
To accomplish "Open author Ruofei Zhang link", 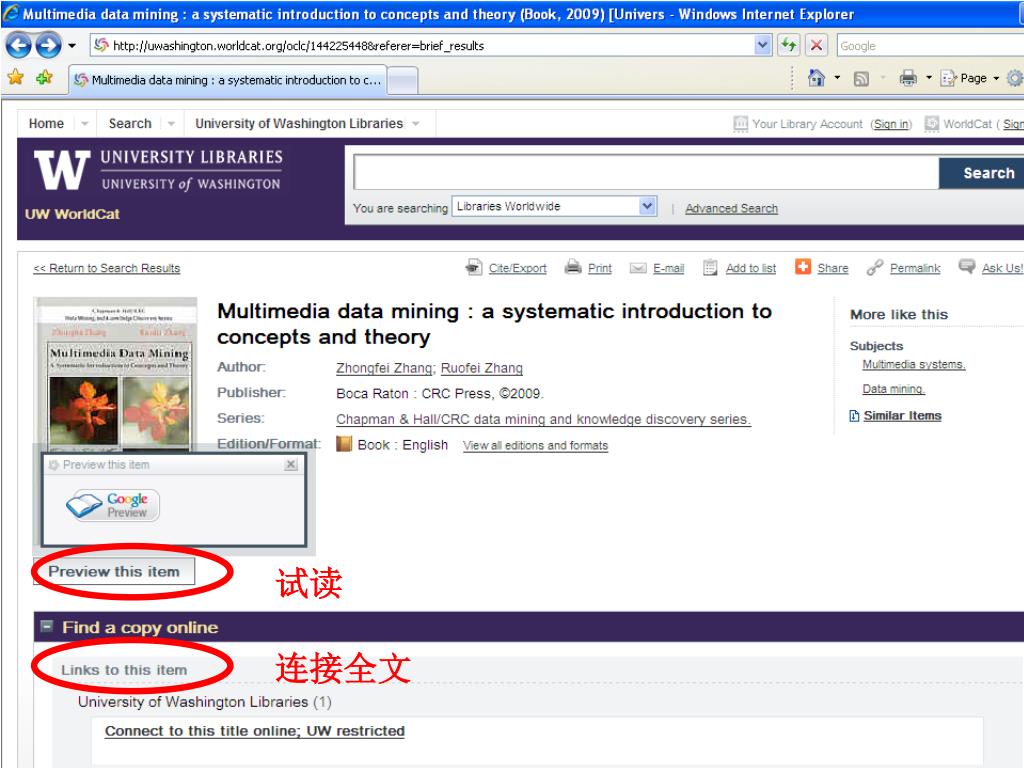I will [x=481, y=368].
